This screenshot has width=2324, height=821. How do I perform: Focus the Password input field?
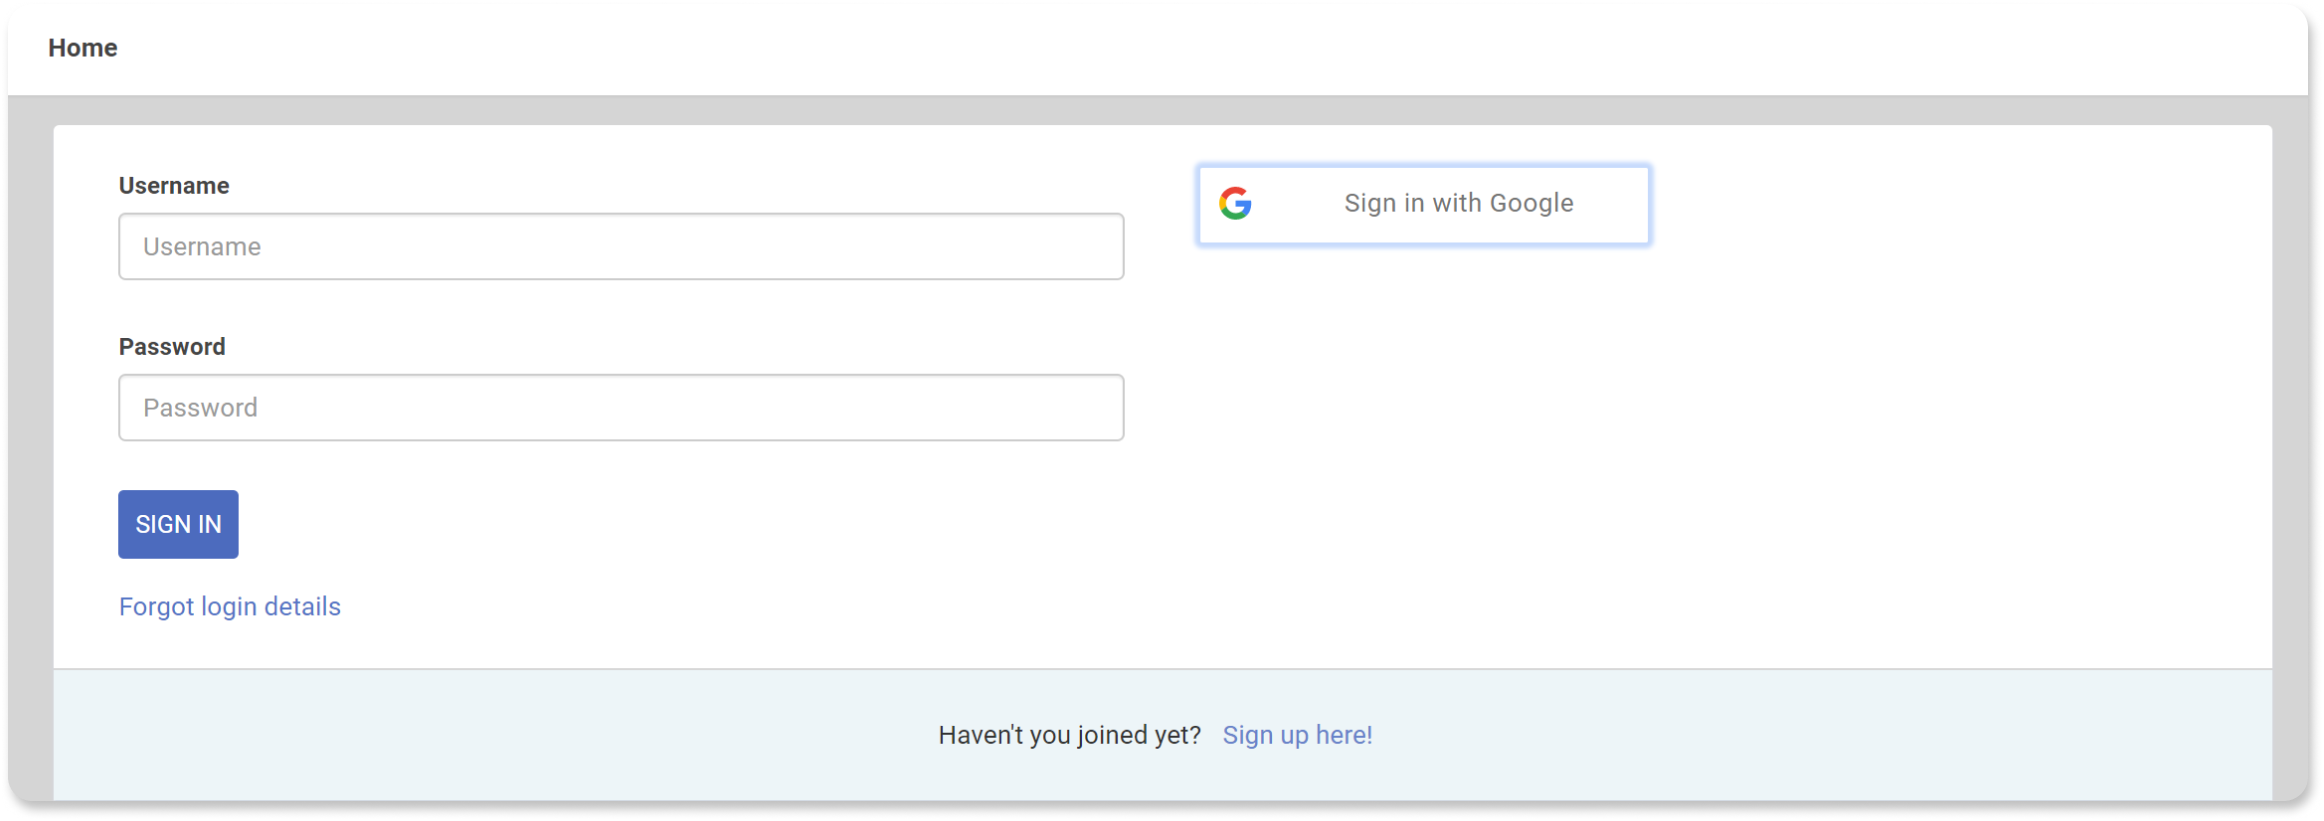(x=620, y=407)
